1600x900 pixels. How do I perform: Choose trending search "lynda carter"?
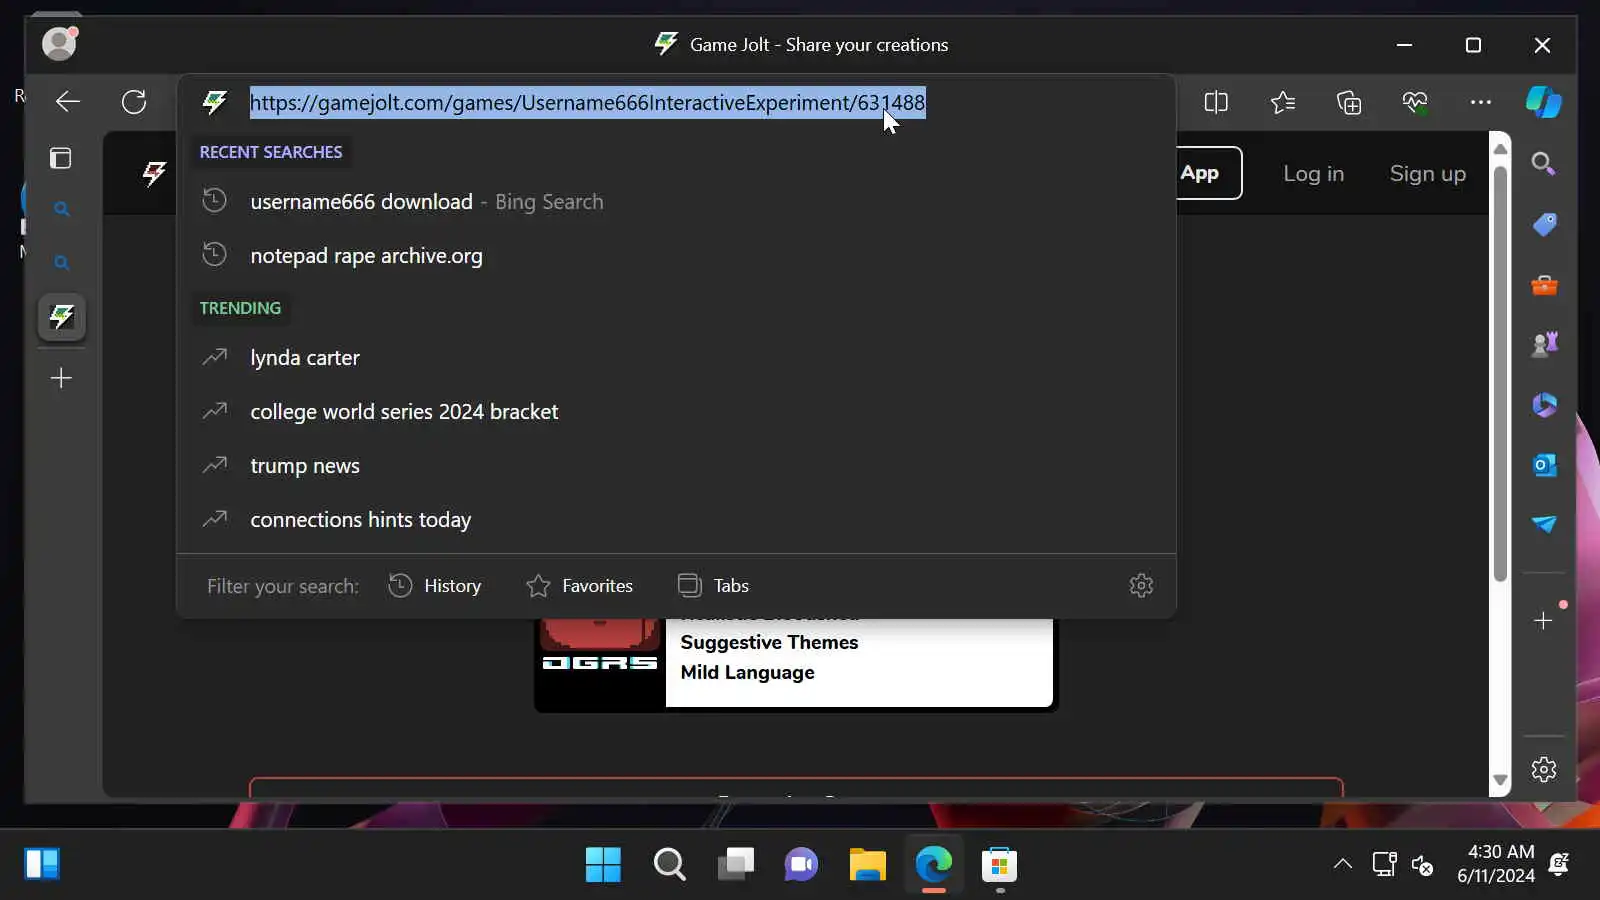[676, 358]
